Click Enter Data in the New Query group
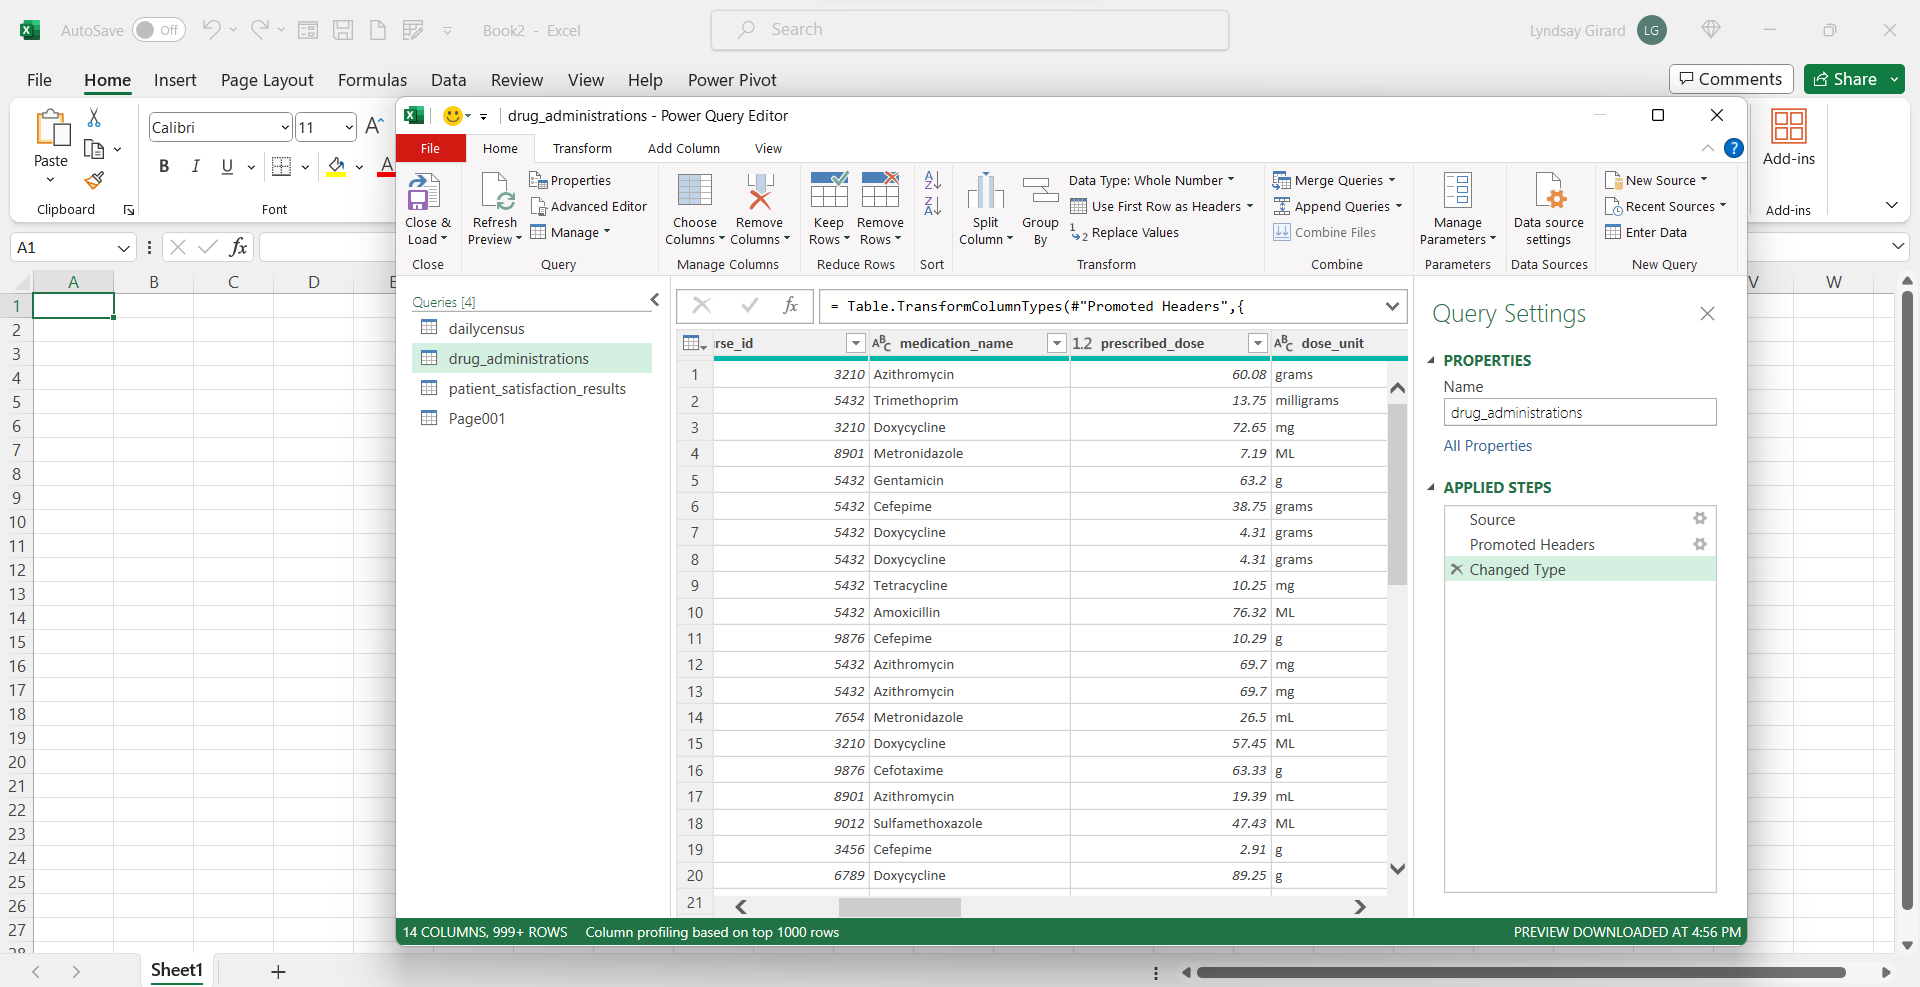1920x987 pixels. tap(1646, 232)
